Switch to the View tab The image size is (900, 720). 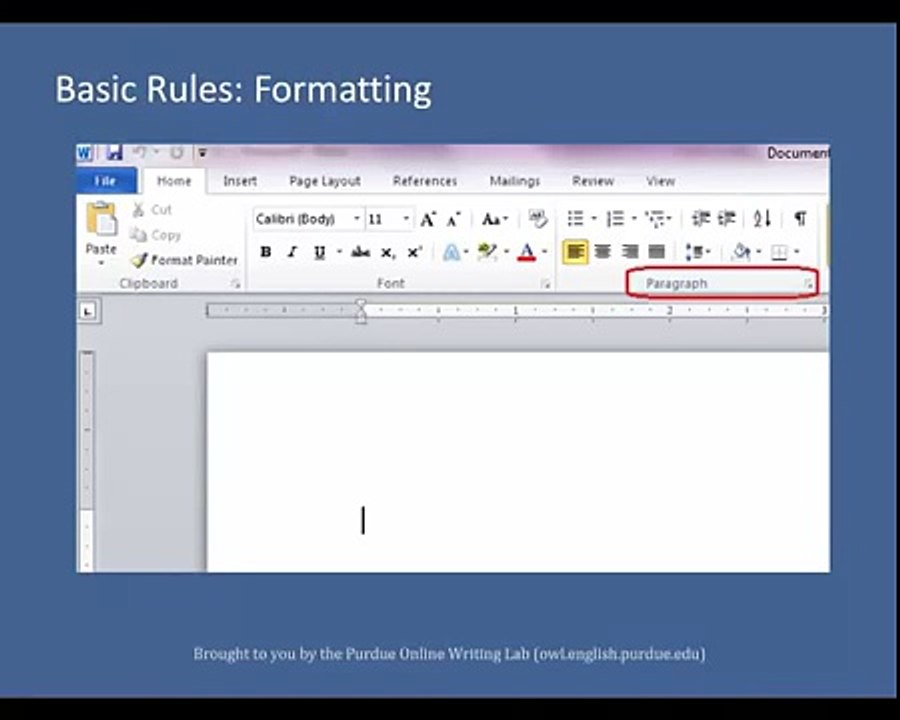coord(661,181)
